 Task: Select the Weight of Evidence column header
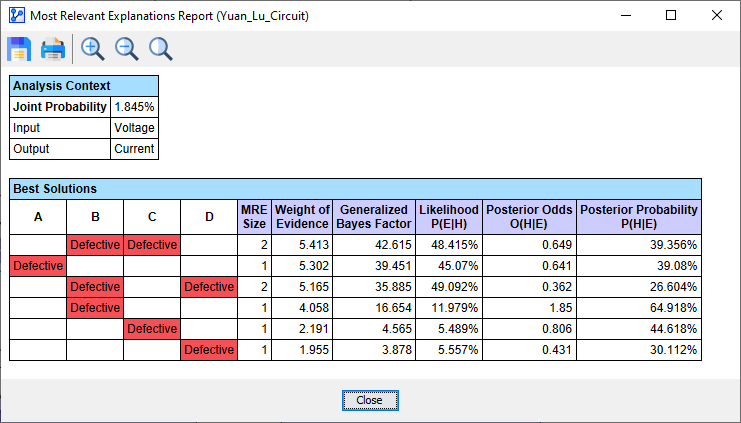click(302, 217)
